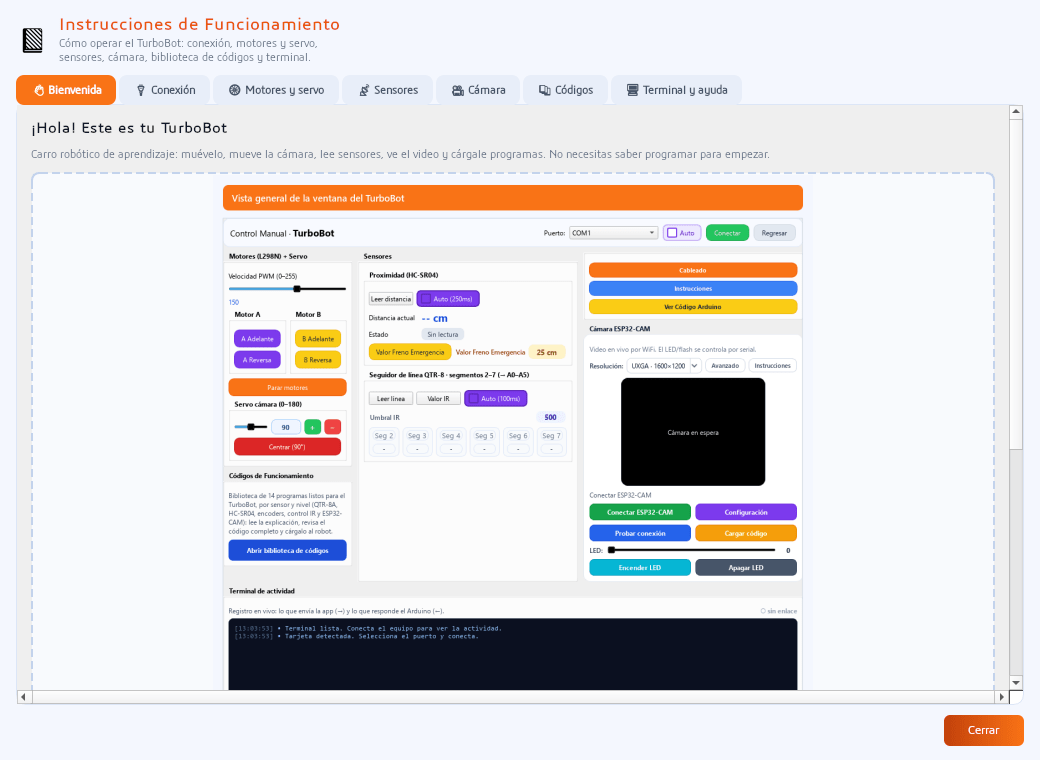Click the orange Cableado button in the overview
The image size is (1040, 760).
(x=693, y=270)
